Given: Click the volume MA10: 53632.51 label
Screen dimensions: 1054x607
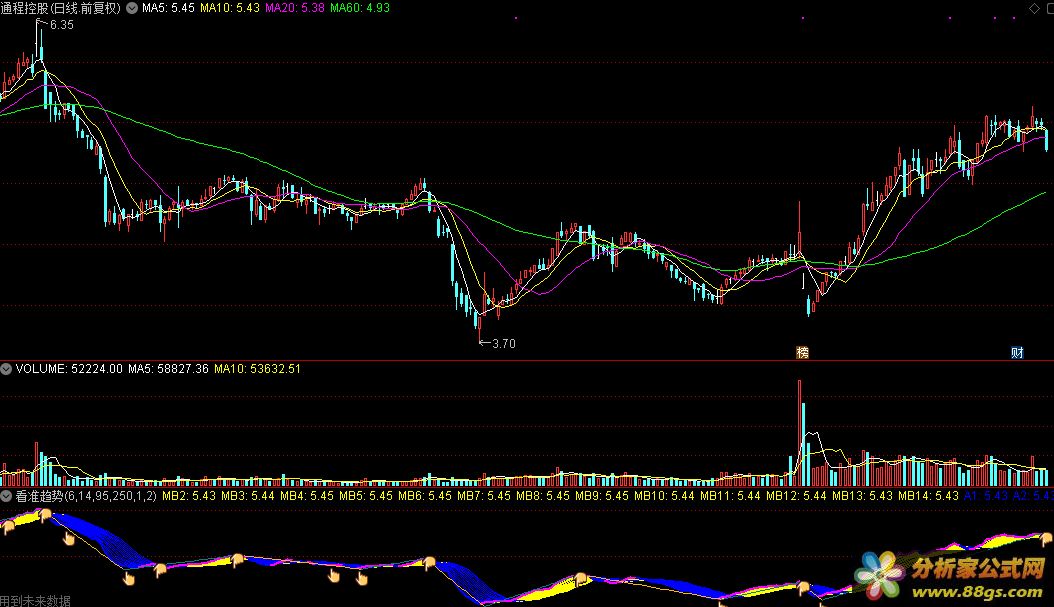Looking at the screenshot, I should pyautogui.click(x=257, y=368).
